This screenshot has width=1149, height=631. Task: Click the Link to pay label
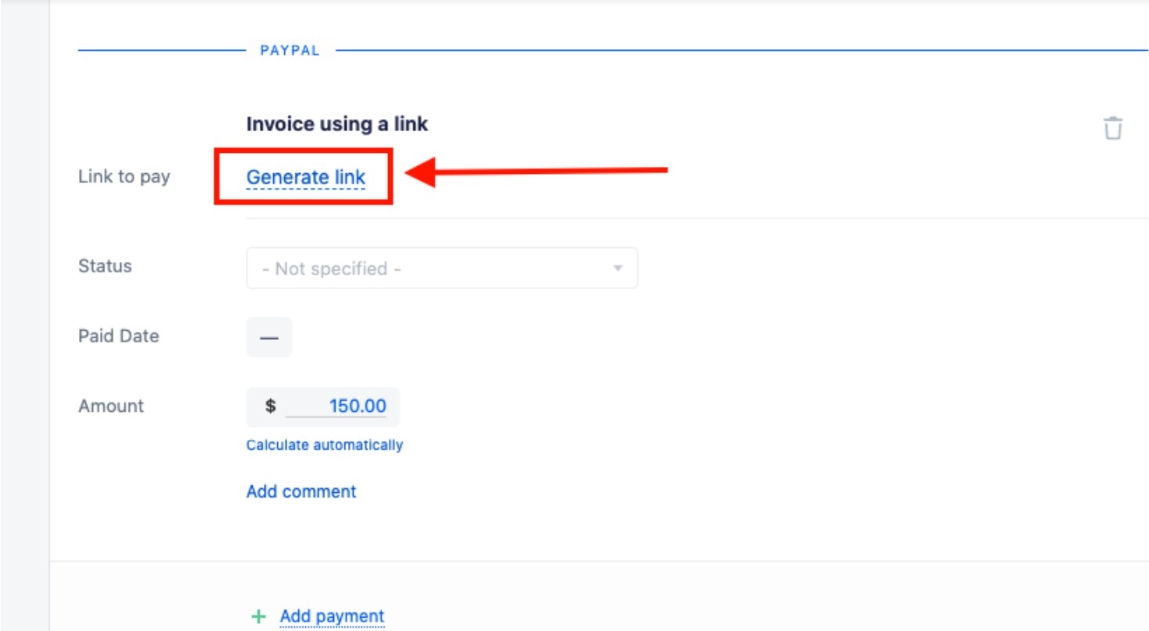(x=124, y=177)
